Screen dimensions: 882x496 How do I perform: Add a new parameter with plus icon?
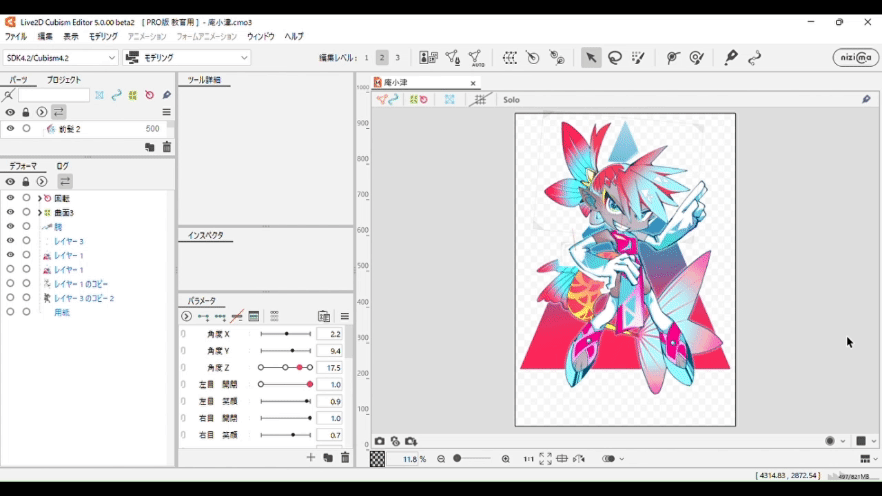[x=310, y=458]
